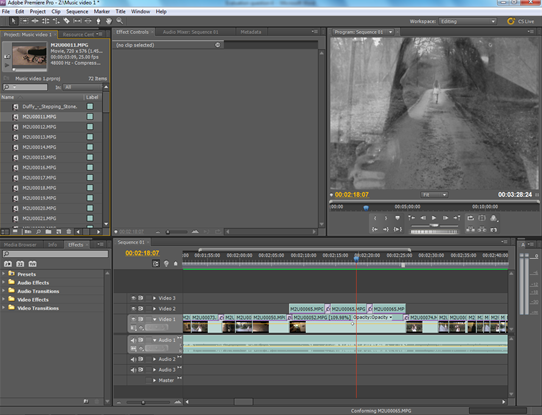
Task: Click the Effects panel search field
Action: click(55, 254)
